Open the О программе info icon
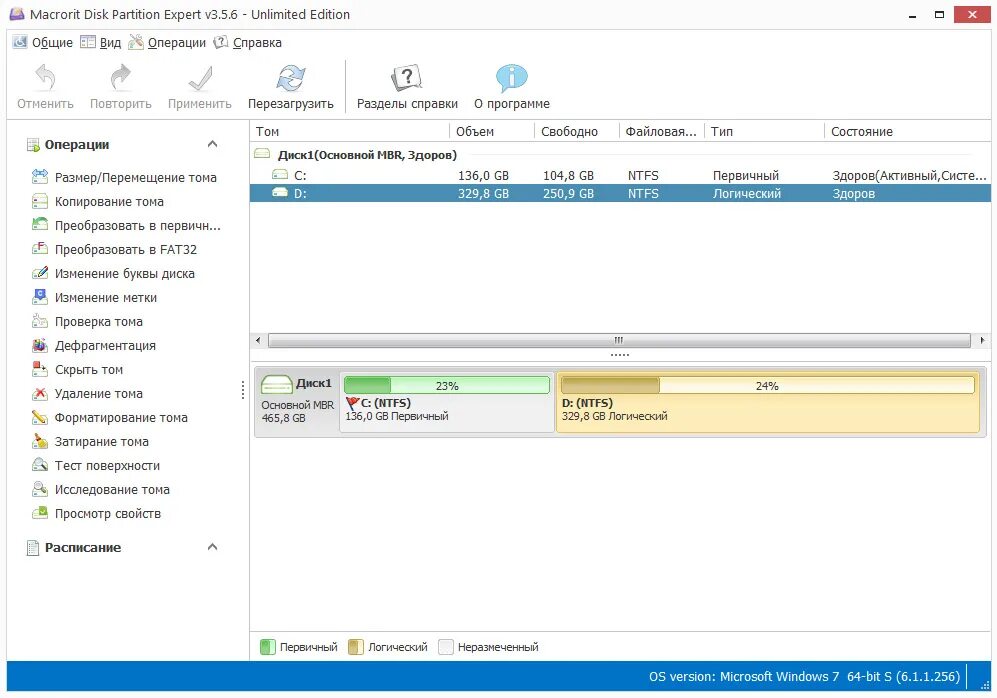 click(x=511, y=78)
